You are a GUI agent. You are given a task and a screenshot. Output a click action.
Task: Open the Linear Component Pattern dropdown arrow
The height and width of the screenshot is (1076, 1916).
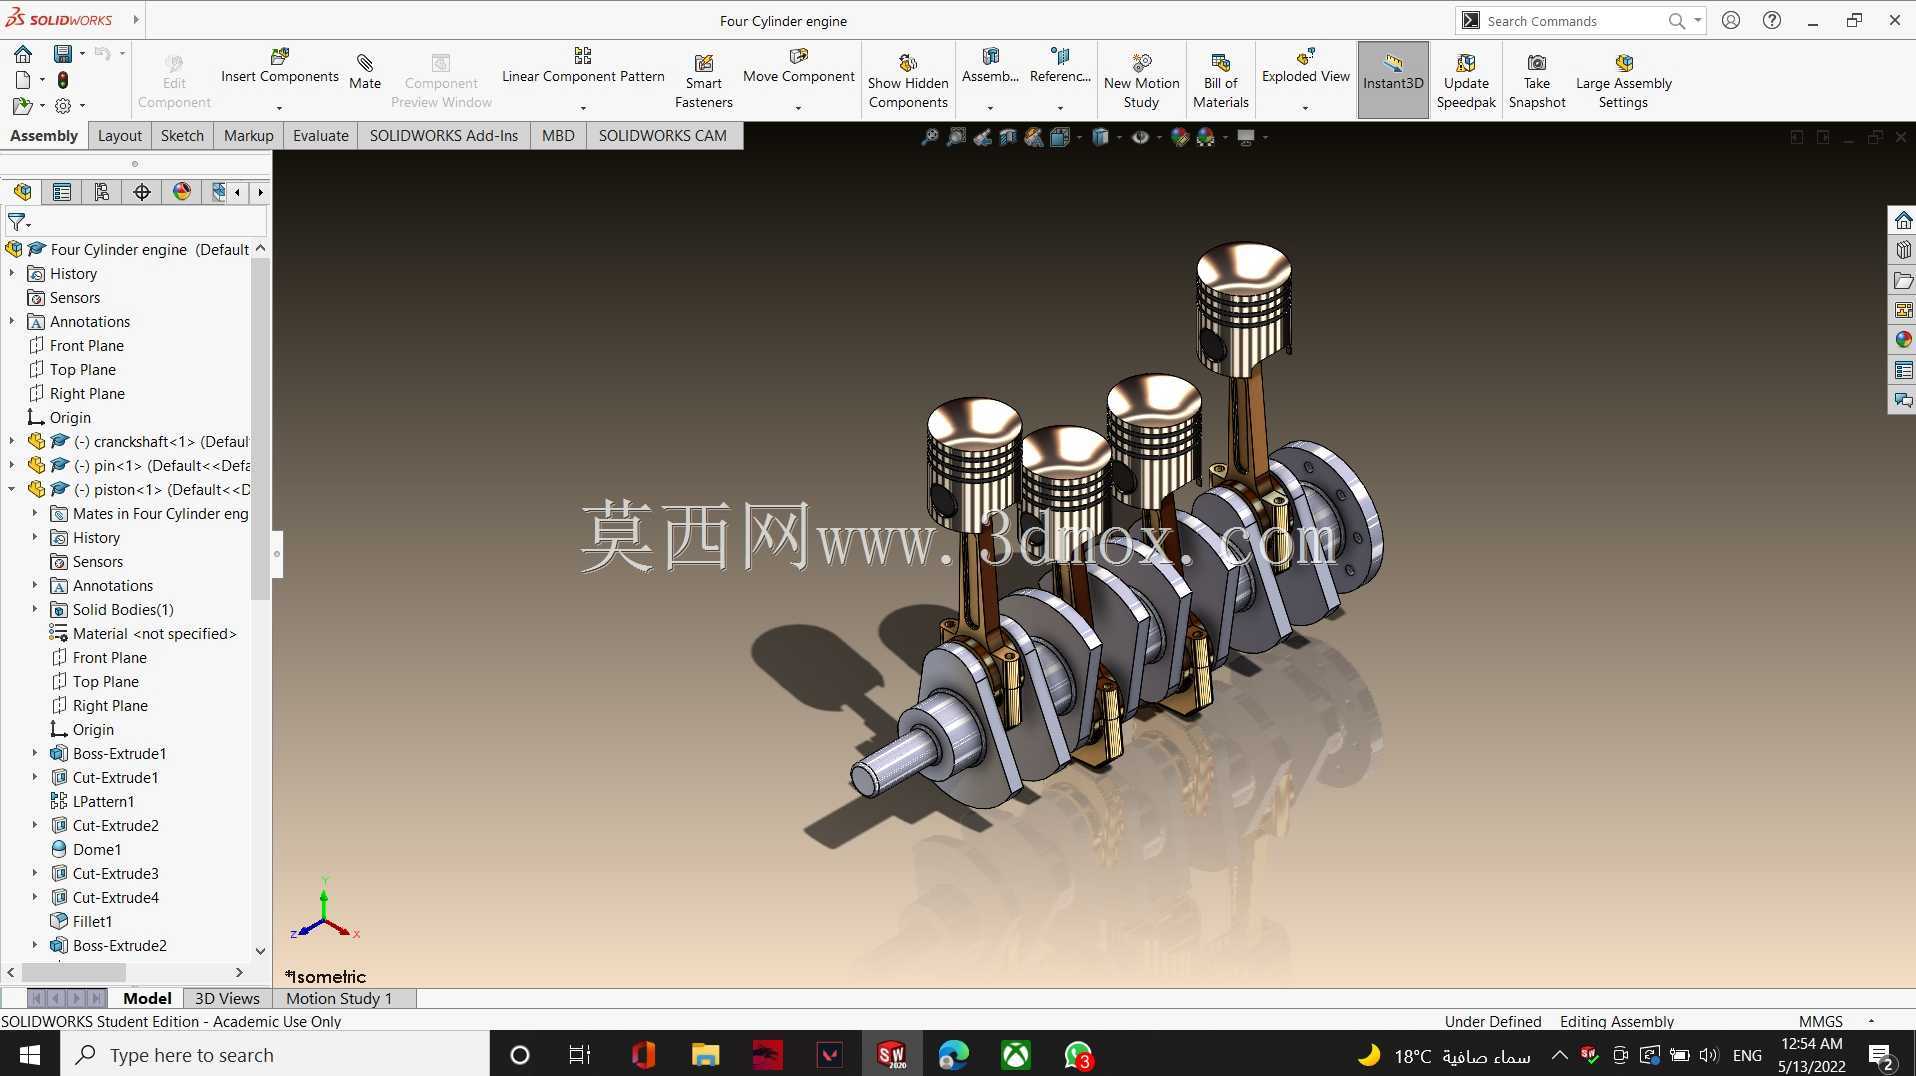click(x=583, y=108)
